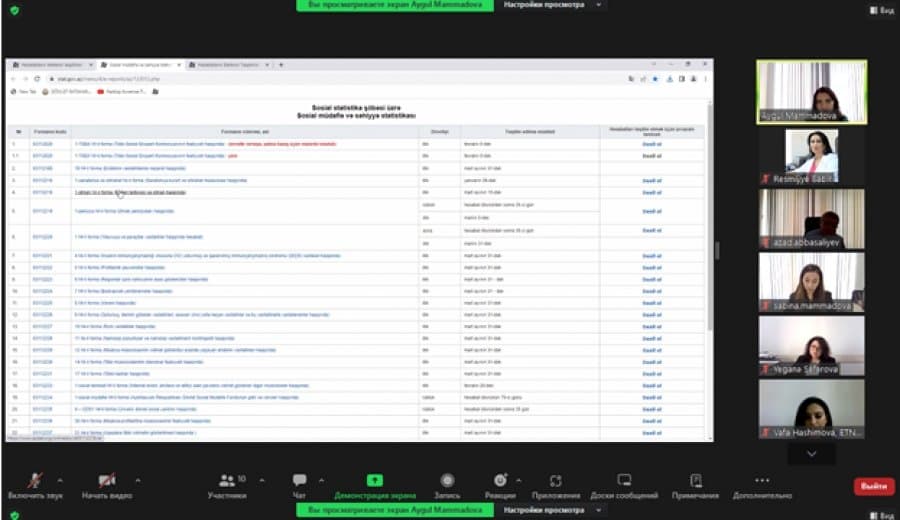
Task: Select Yegana Safarova's video thumbnail
Action: click(x=812, y=346)
